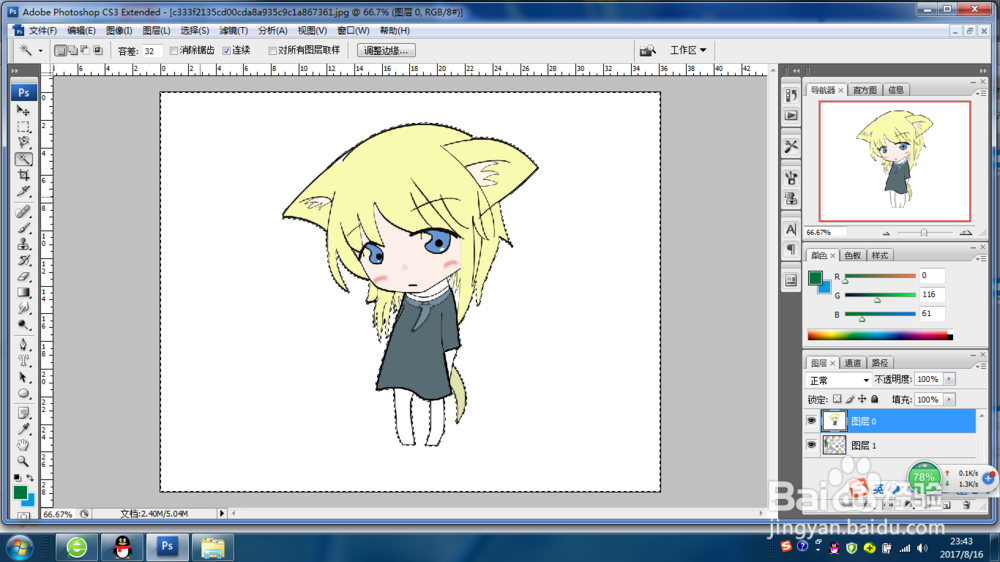Viewport: 1000px width, 562px height.
Task: Switch to the 通道 tab
Action: (853, 363)
